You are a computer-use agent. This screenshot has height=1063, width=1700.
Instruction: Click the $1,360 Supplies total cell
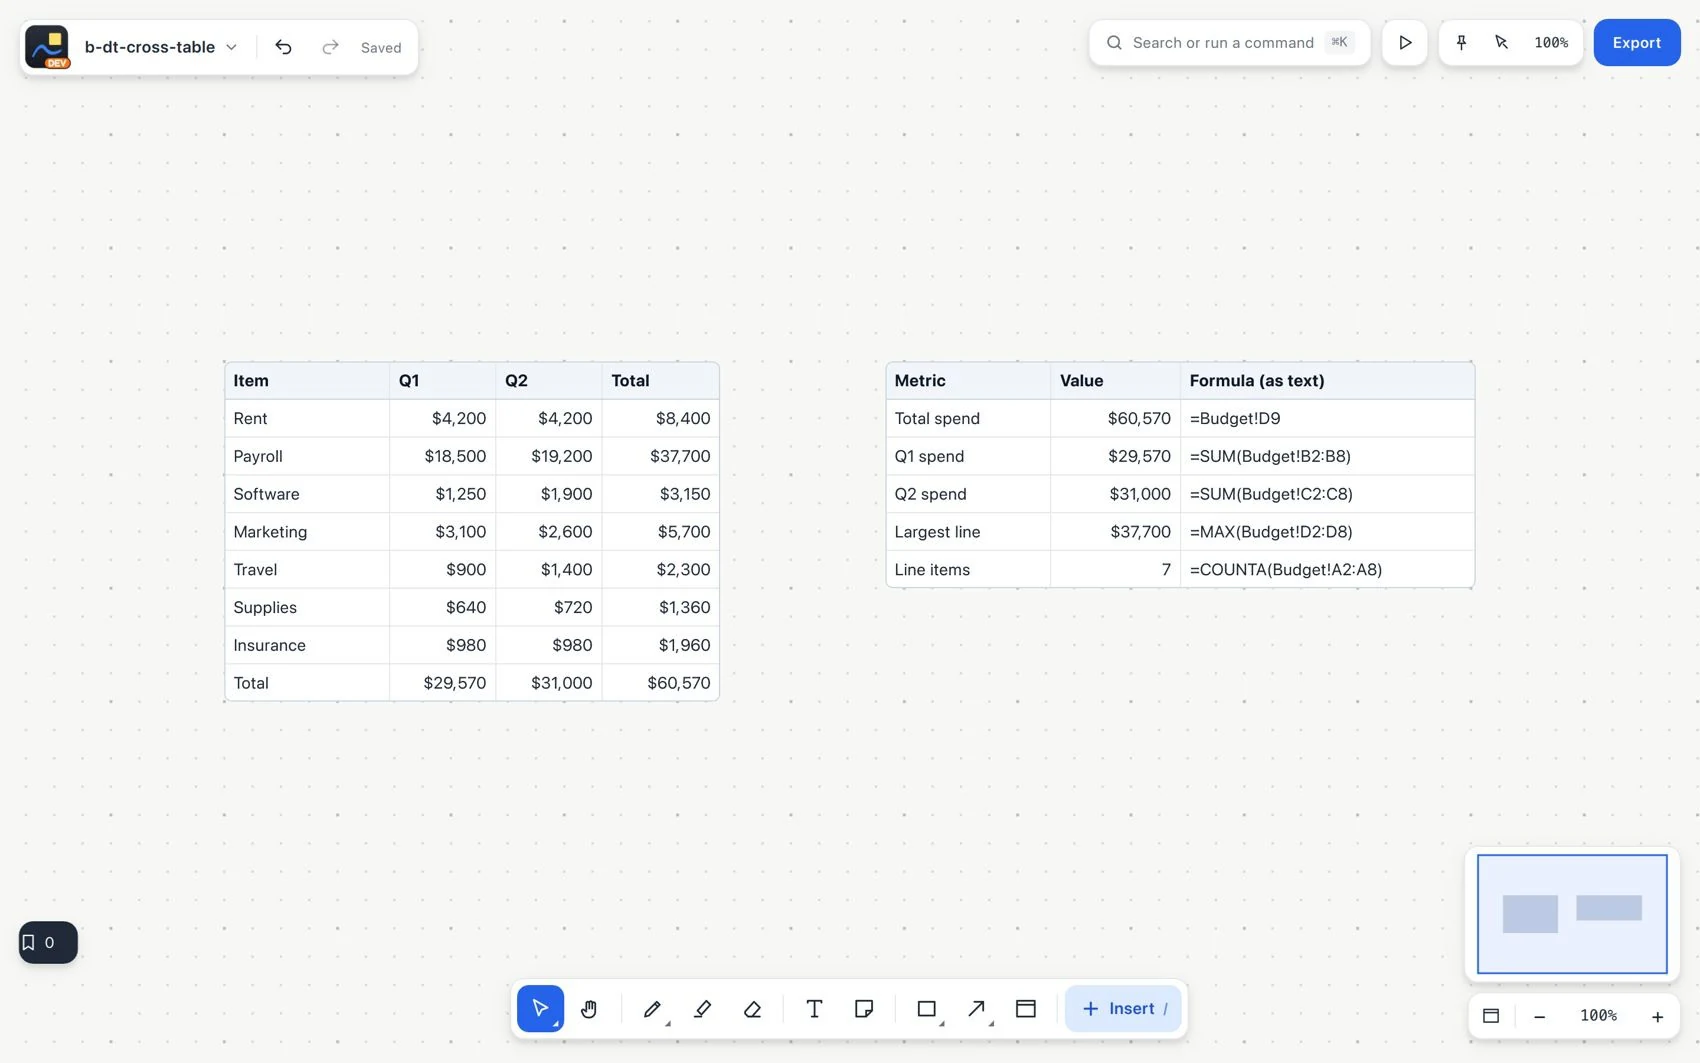point(660,607)
